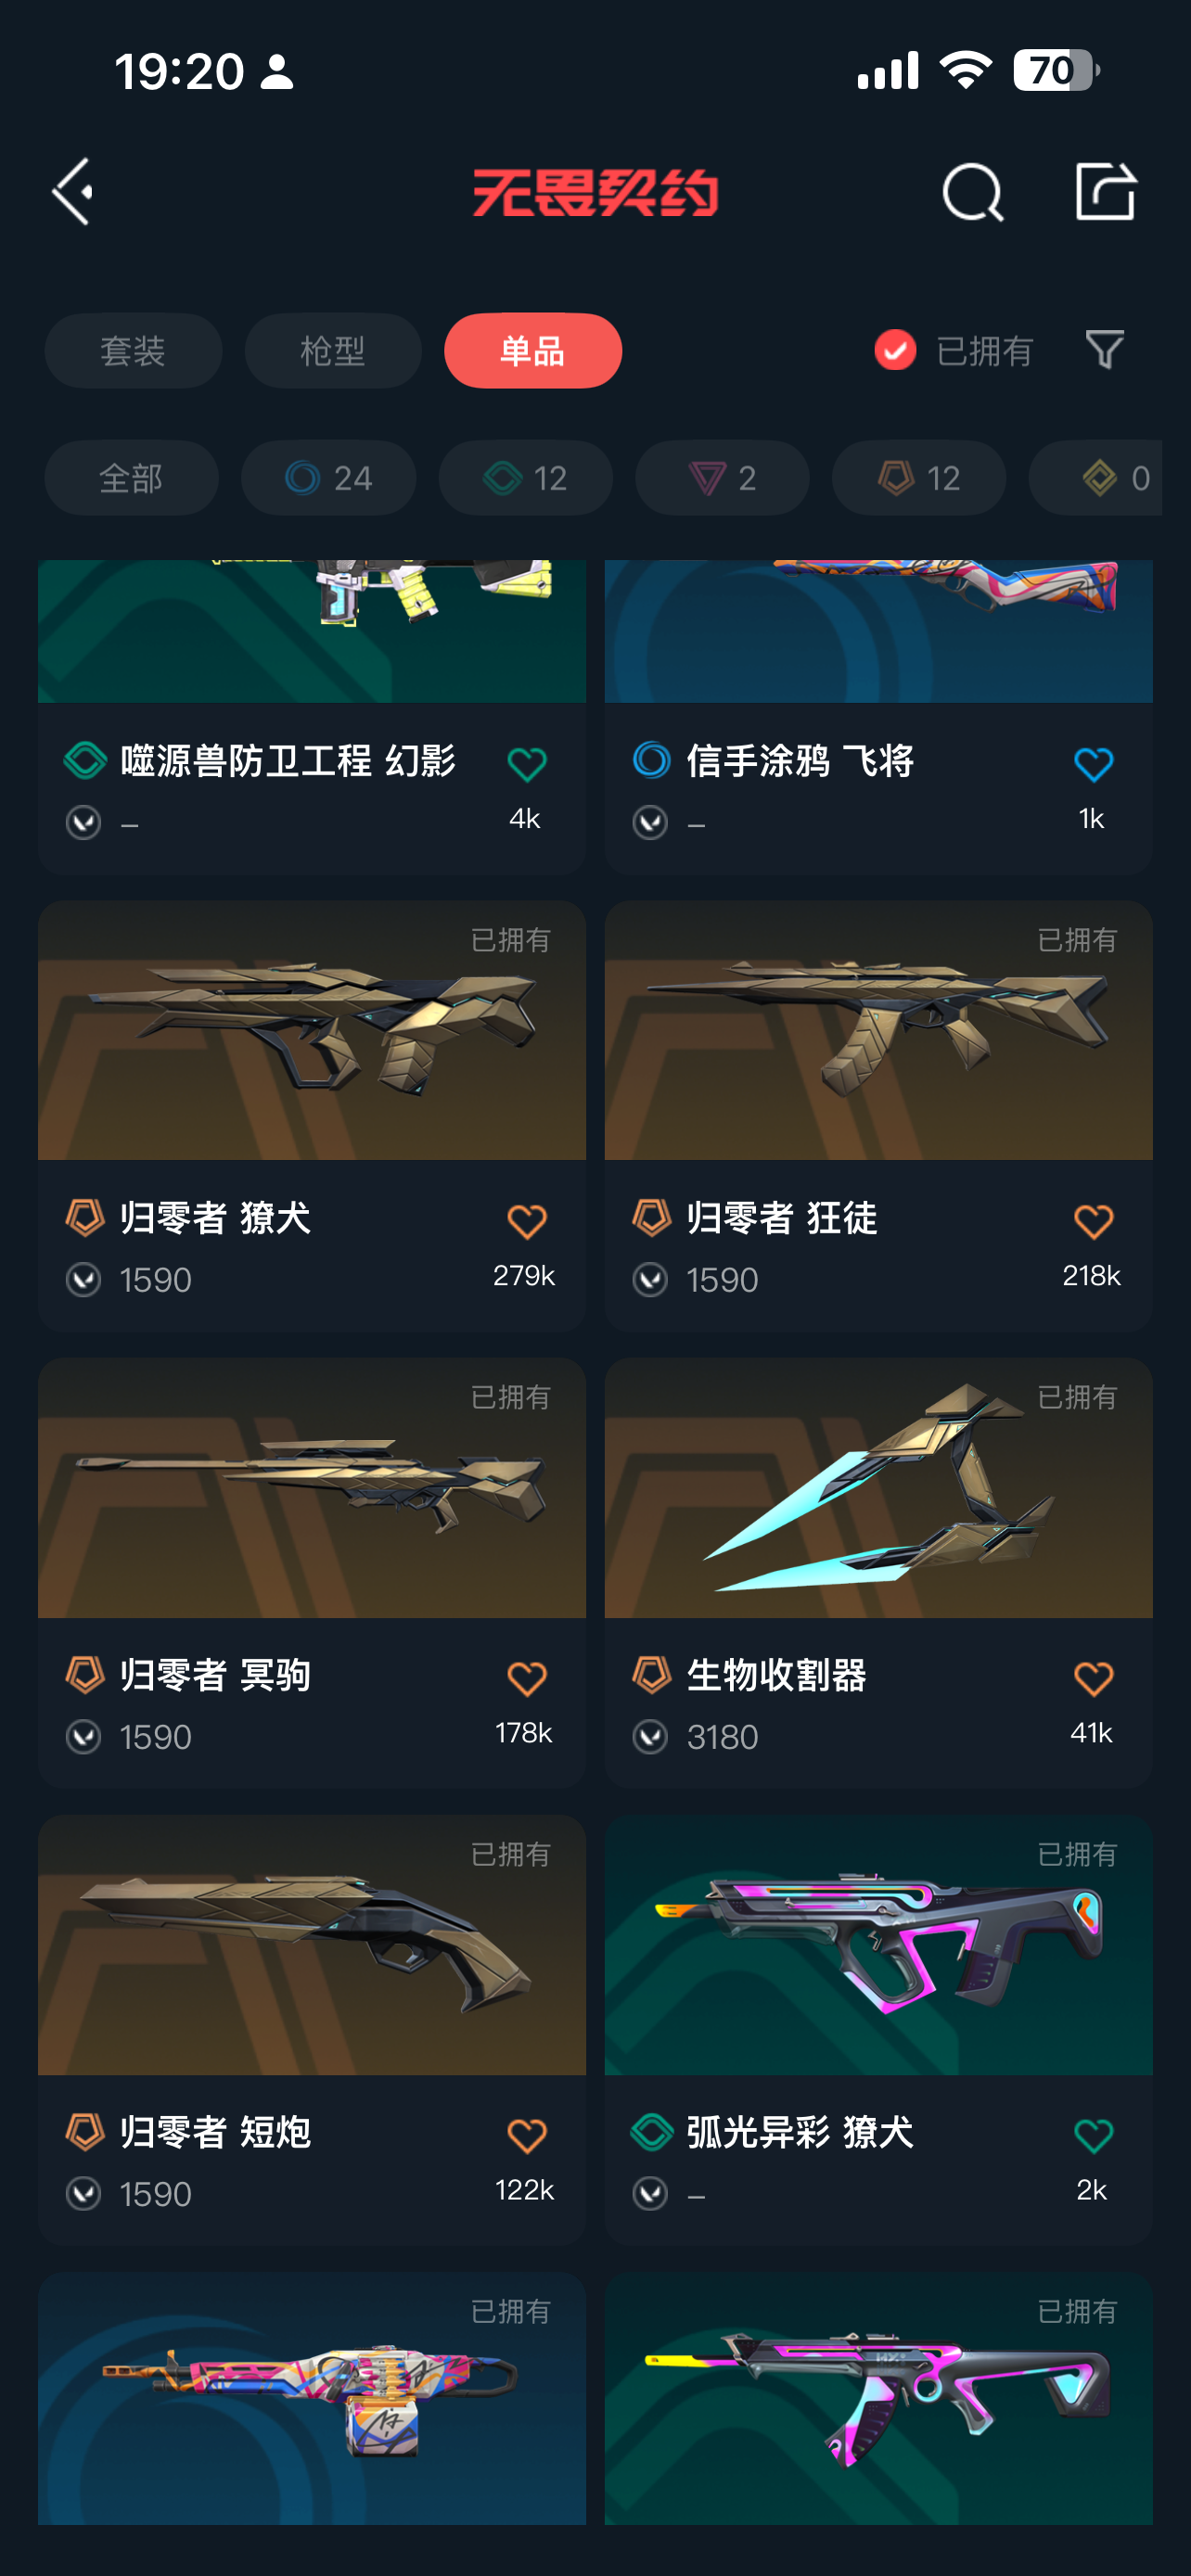Image resolution: width=1191 pixels, height=2576 pixels.
Task: Select the 全部 rarity filter
Action: point(131,478)
